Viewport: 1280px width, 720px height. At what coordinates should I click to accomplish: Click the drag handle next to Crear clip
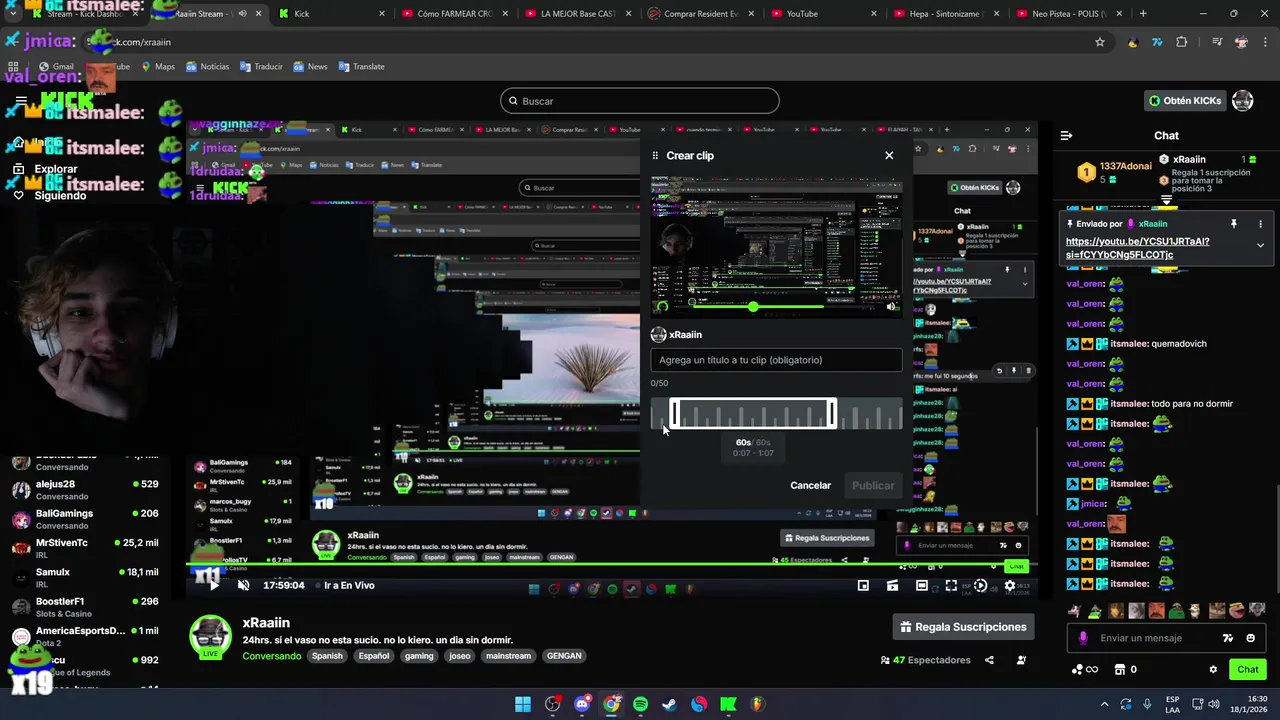[x=655, y=155]
